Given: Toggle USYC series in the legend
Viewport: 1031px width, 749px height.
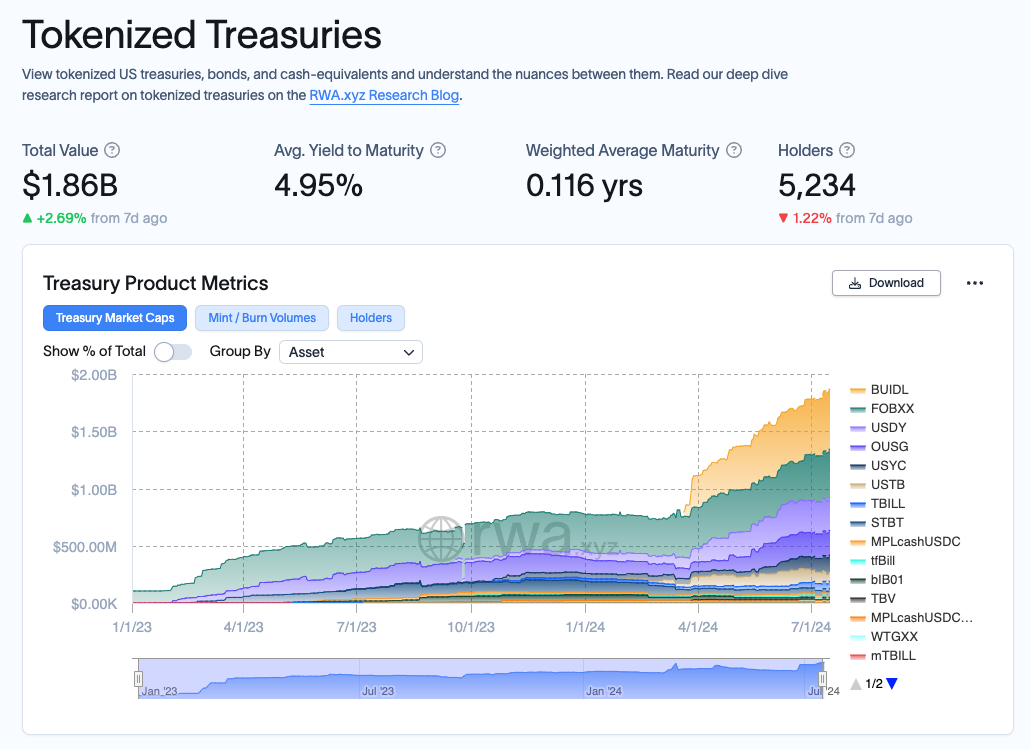Looking at the screenshot, I should [878, 466].
